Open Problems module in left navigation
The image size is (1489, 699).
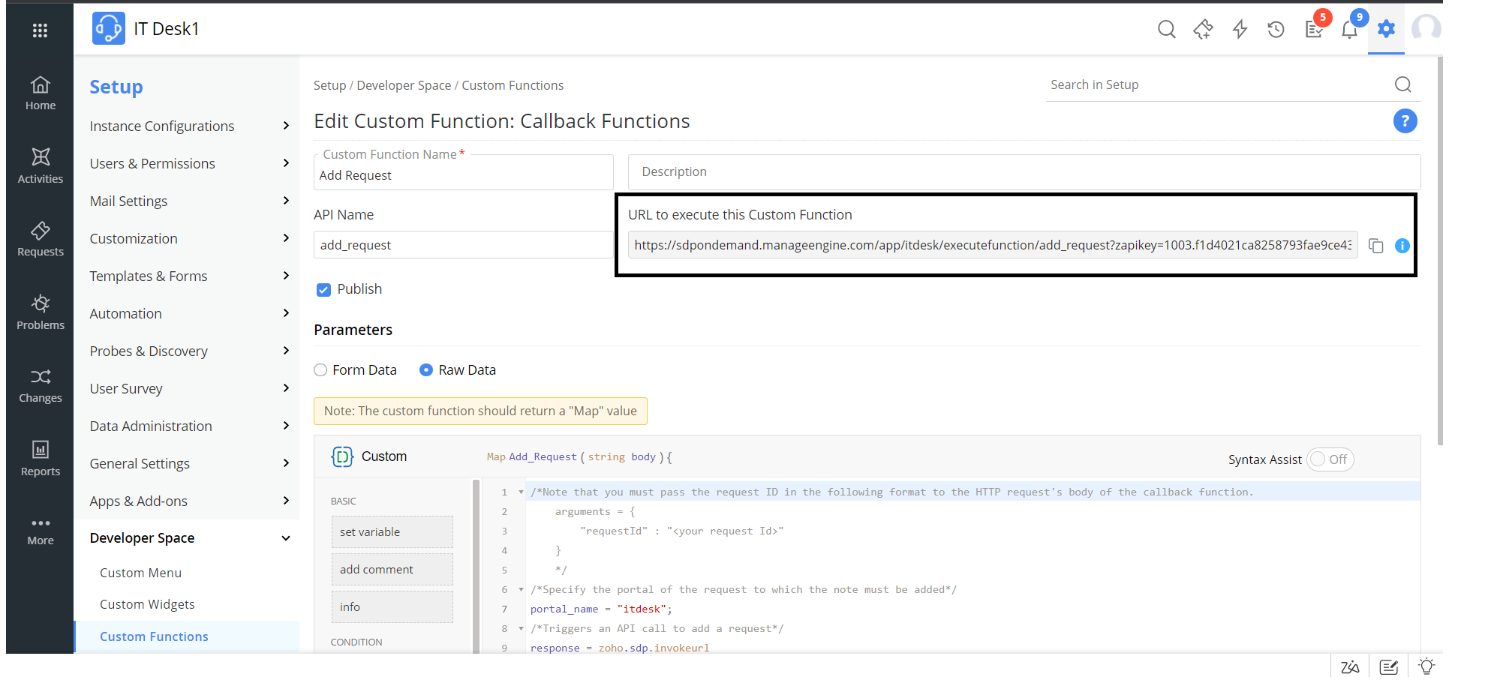(40, 312)
